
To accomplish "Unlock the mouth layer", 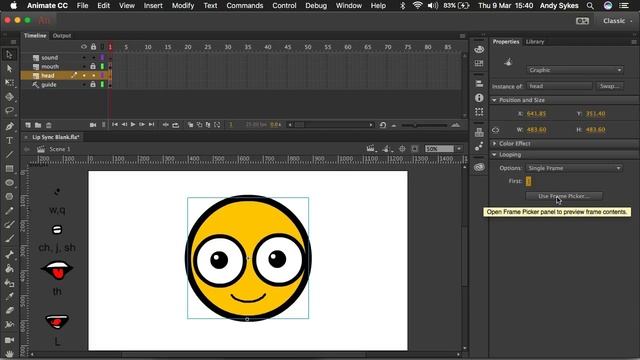I will click(93, 66).
